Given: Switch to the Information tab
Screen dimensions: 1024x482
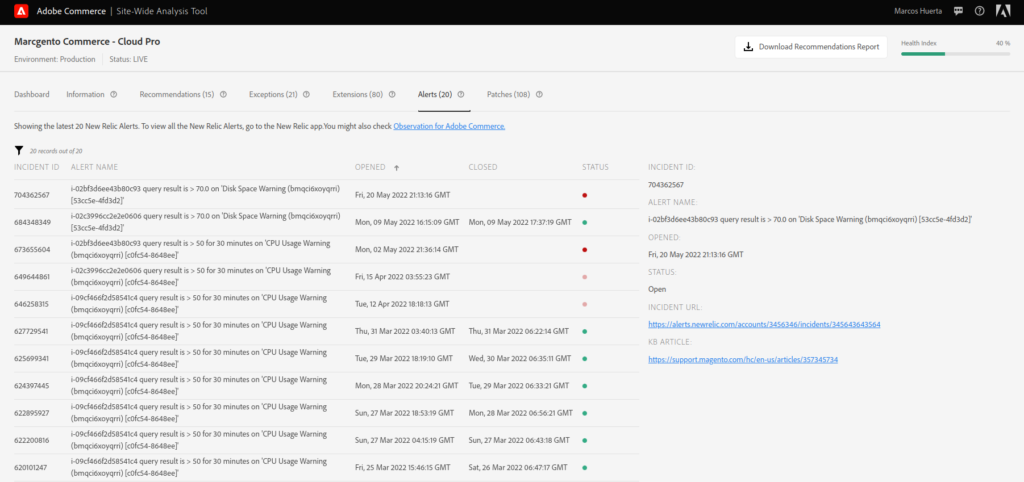Looking at the screenshot, I should 86,94.
